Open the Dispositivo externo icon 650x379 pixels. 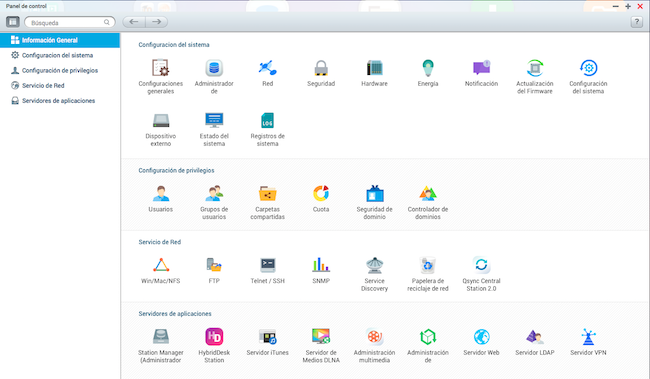click(160, 121)
